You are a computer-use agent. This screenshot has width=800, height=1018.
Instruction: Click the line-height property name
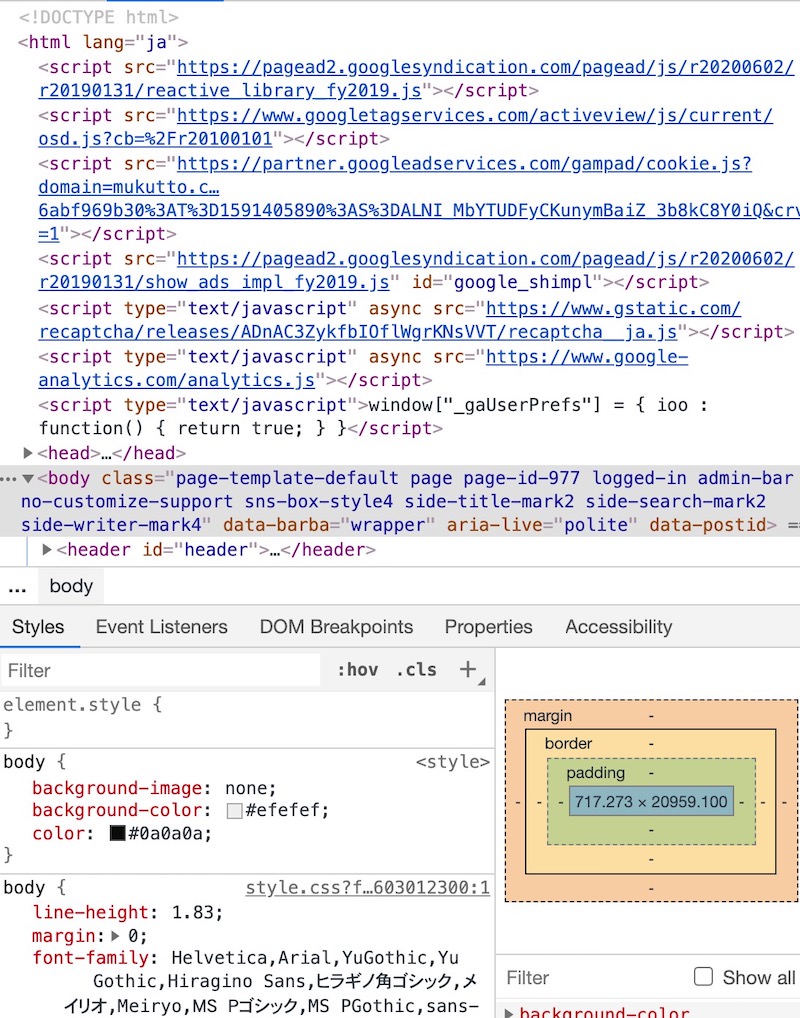90,912
